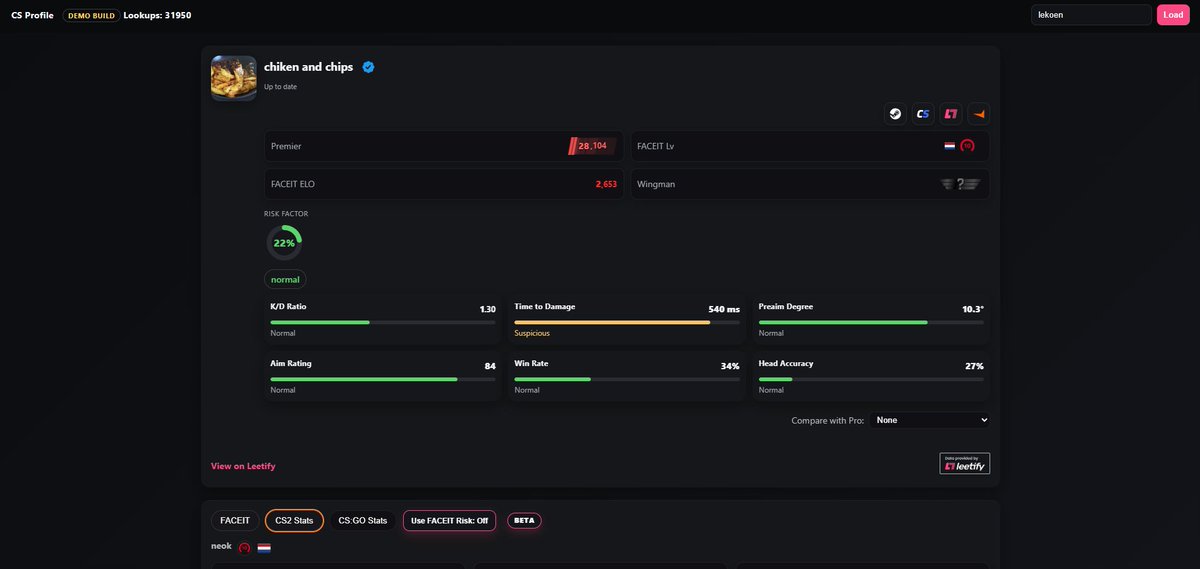Click the neok player name
This screenshot has width=1200, height=569.
pyautogui.click(x=221, y=547)
